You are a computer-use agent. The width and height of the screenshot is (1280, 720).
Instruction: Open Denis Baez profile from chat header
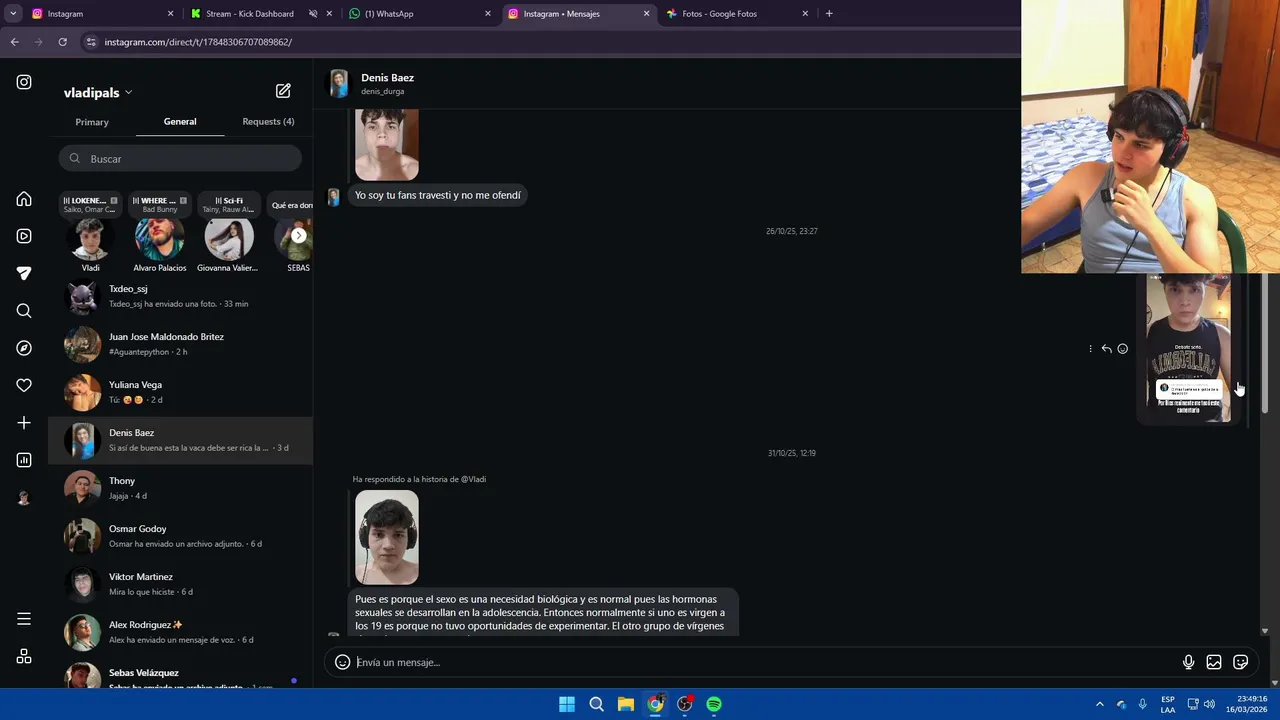(x=372, y=84)
